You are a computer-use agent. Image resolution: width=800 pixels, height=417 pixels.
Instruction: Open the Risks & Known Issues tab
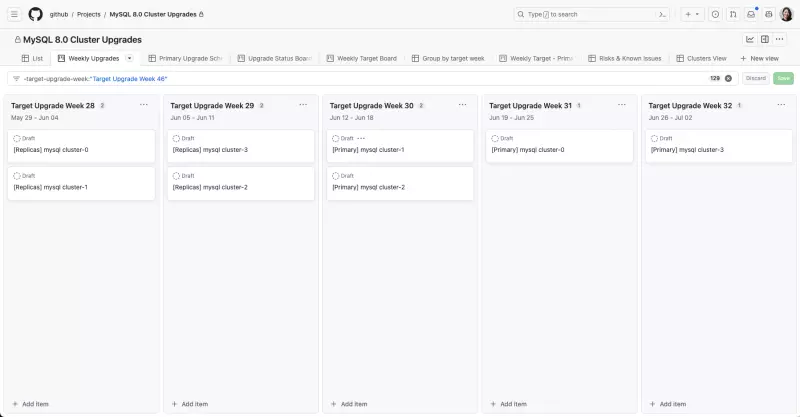click(625, 59)
